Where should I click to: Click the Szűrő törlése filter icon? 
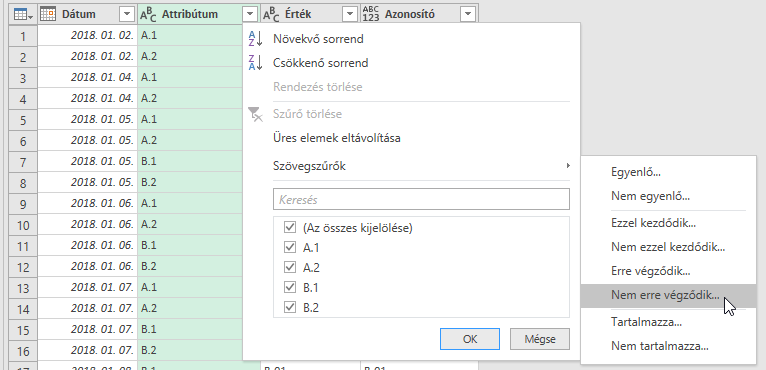(x=255, y=114)
